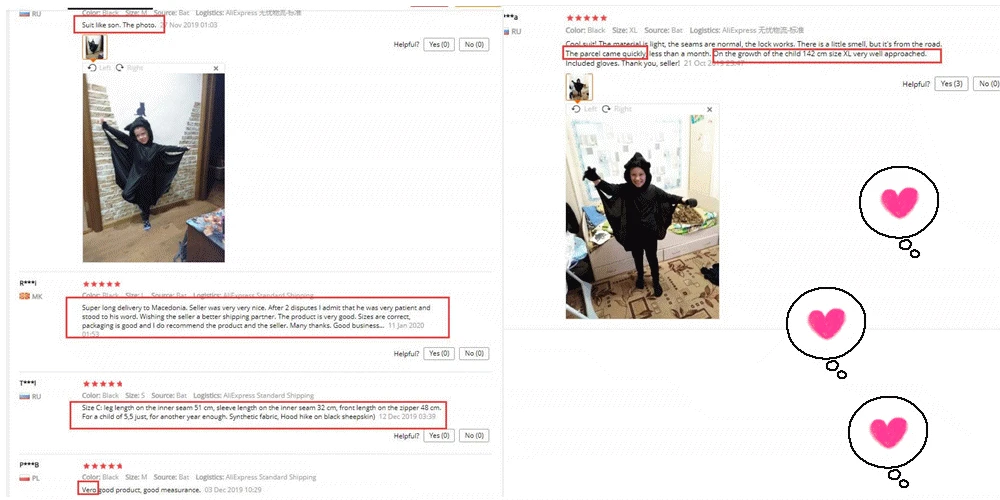This screenshot has height=500, width=1000.
Task: Click 'The parcel came quickly' text in the review
Action: (605, 54)
